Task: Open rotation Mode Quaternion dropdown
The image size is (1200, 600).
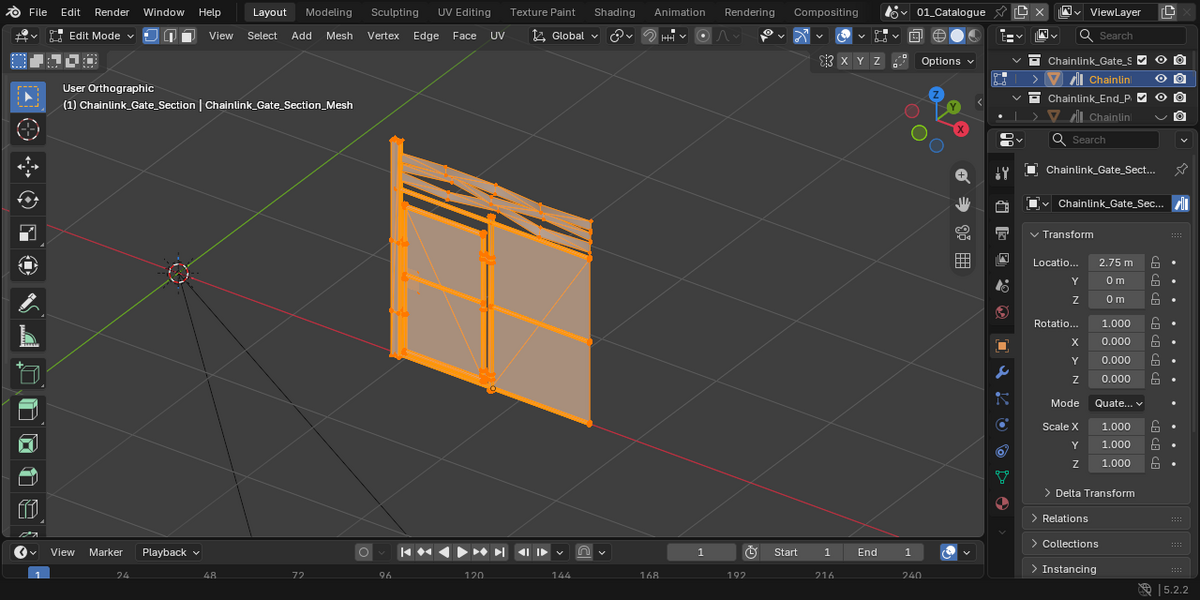Action: (x=1117, y=403)
